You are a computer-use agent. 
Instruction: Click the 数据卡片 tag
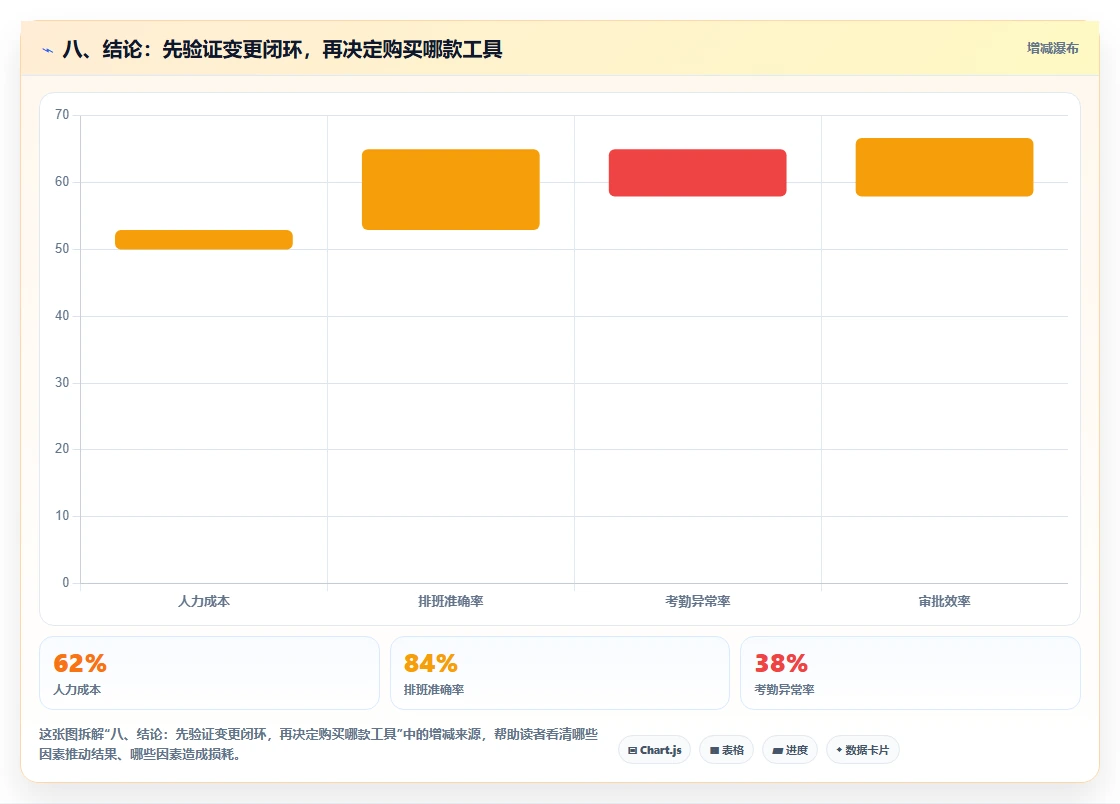(x=863, y=750)
